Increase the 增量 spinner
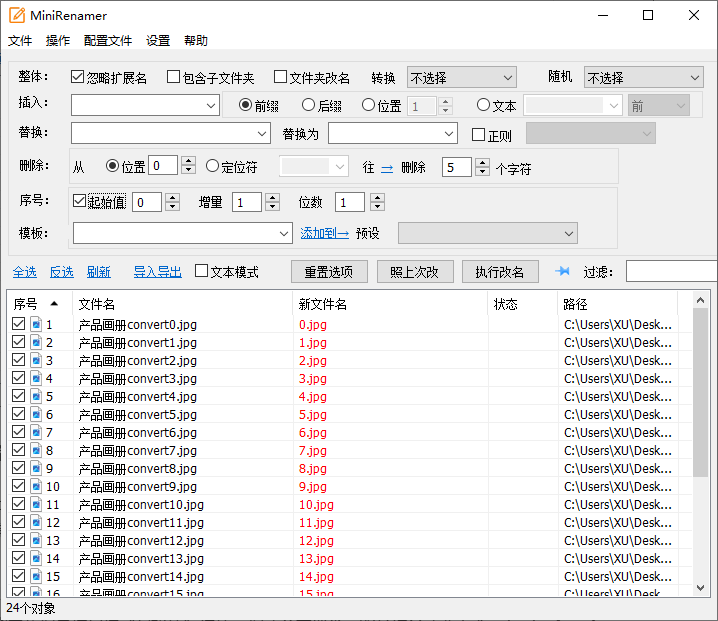The image size is (718, 621). tap(272, 197)
